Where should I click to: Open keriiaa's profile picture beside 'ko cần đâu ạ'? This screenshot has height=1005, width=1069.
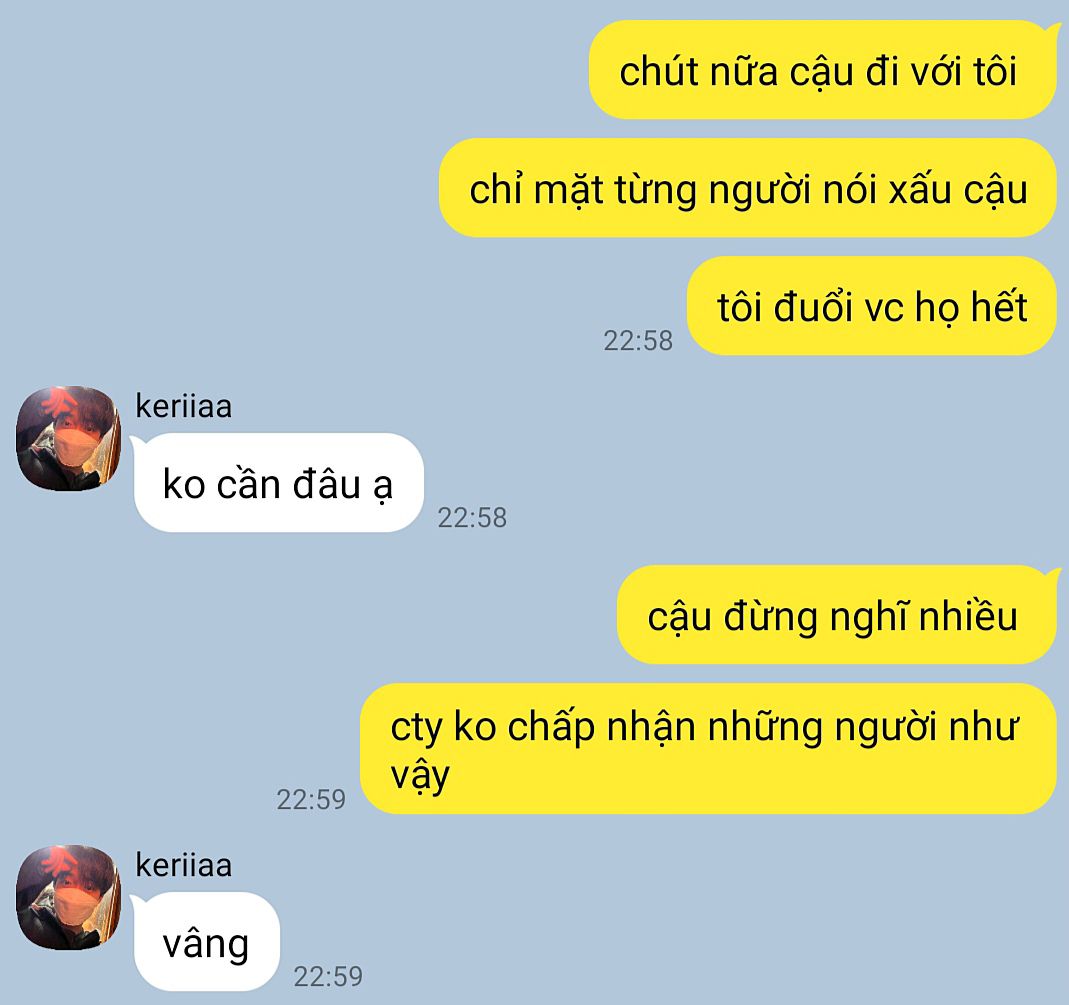[68, 438]
